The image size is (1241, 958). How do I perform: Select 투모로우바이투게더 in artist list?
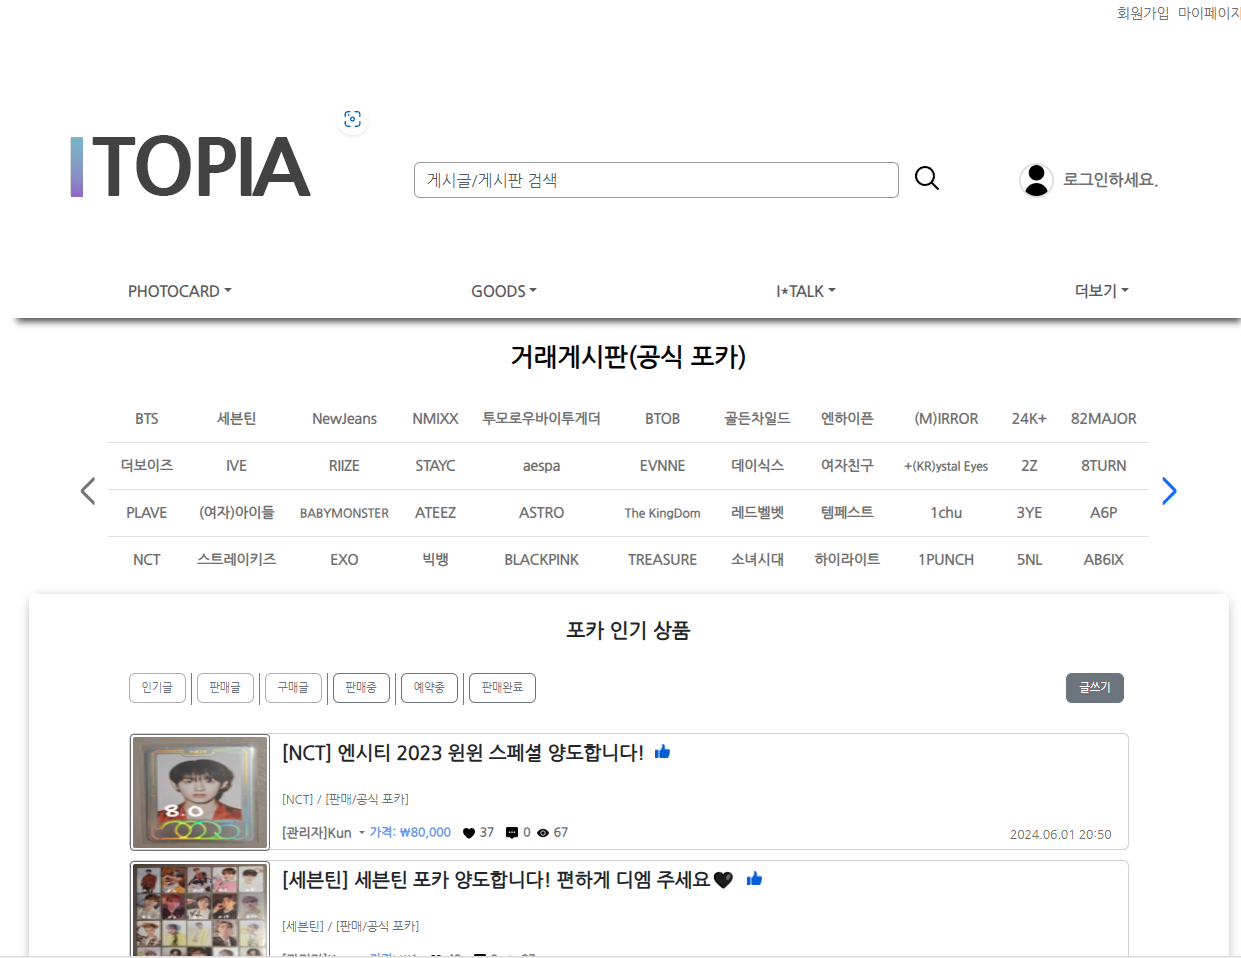(x=541, y=419)
